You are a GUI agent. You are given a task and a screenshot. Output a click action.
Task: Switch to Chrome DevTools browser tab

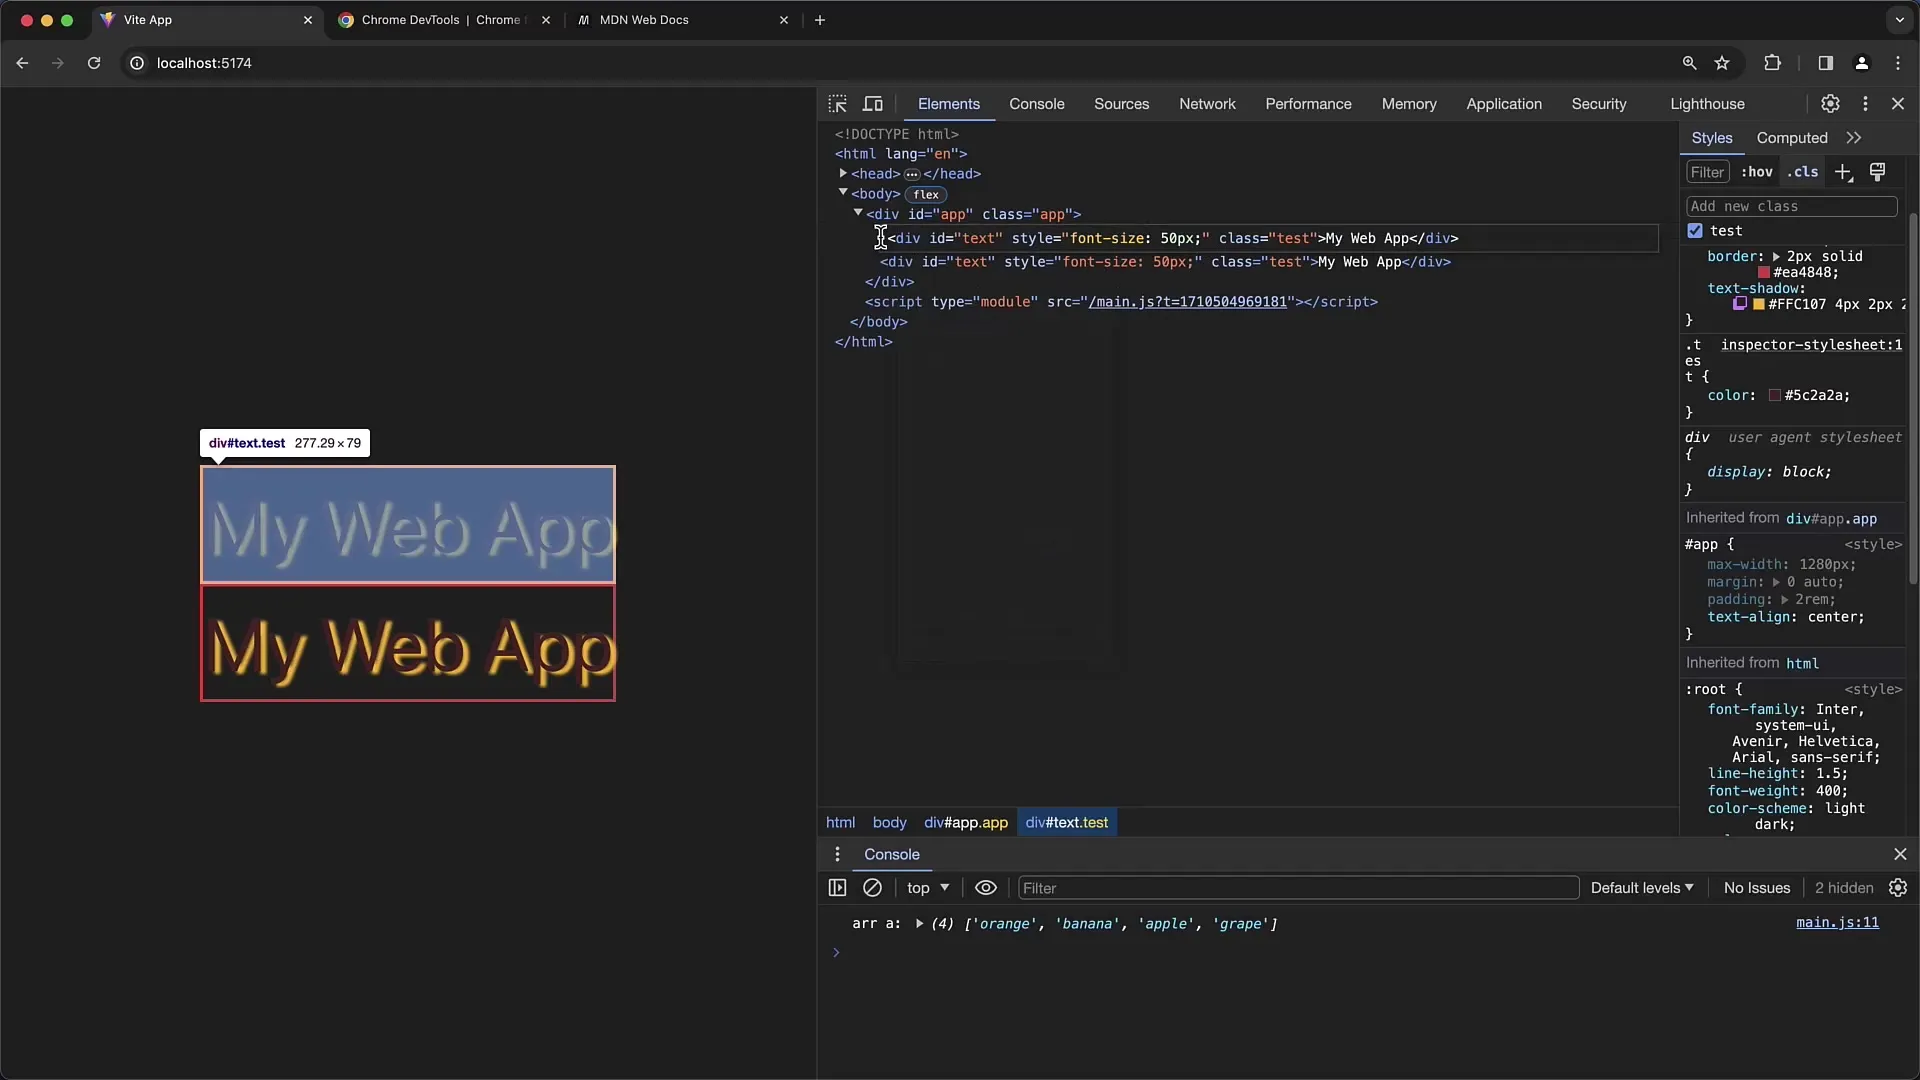point(445,20)
